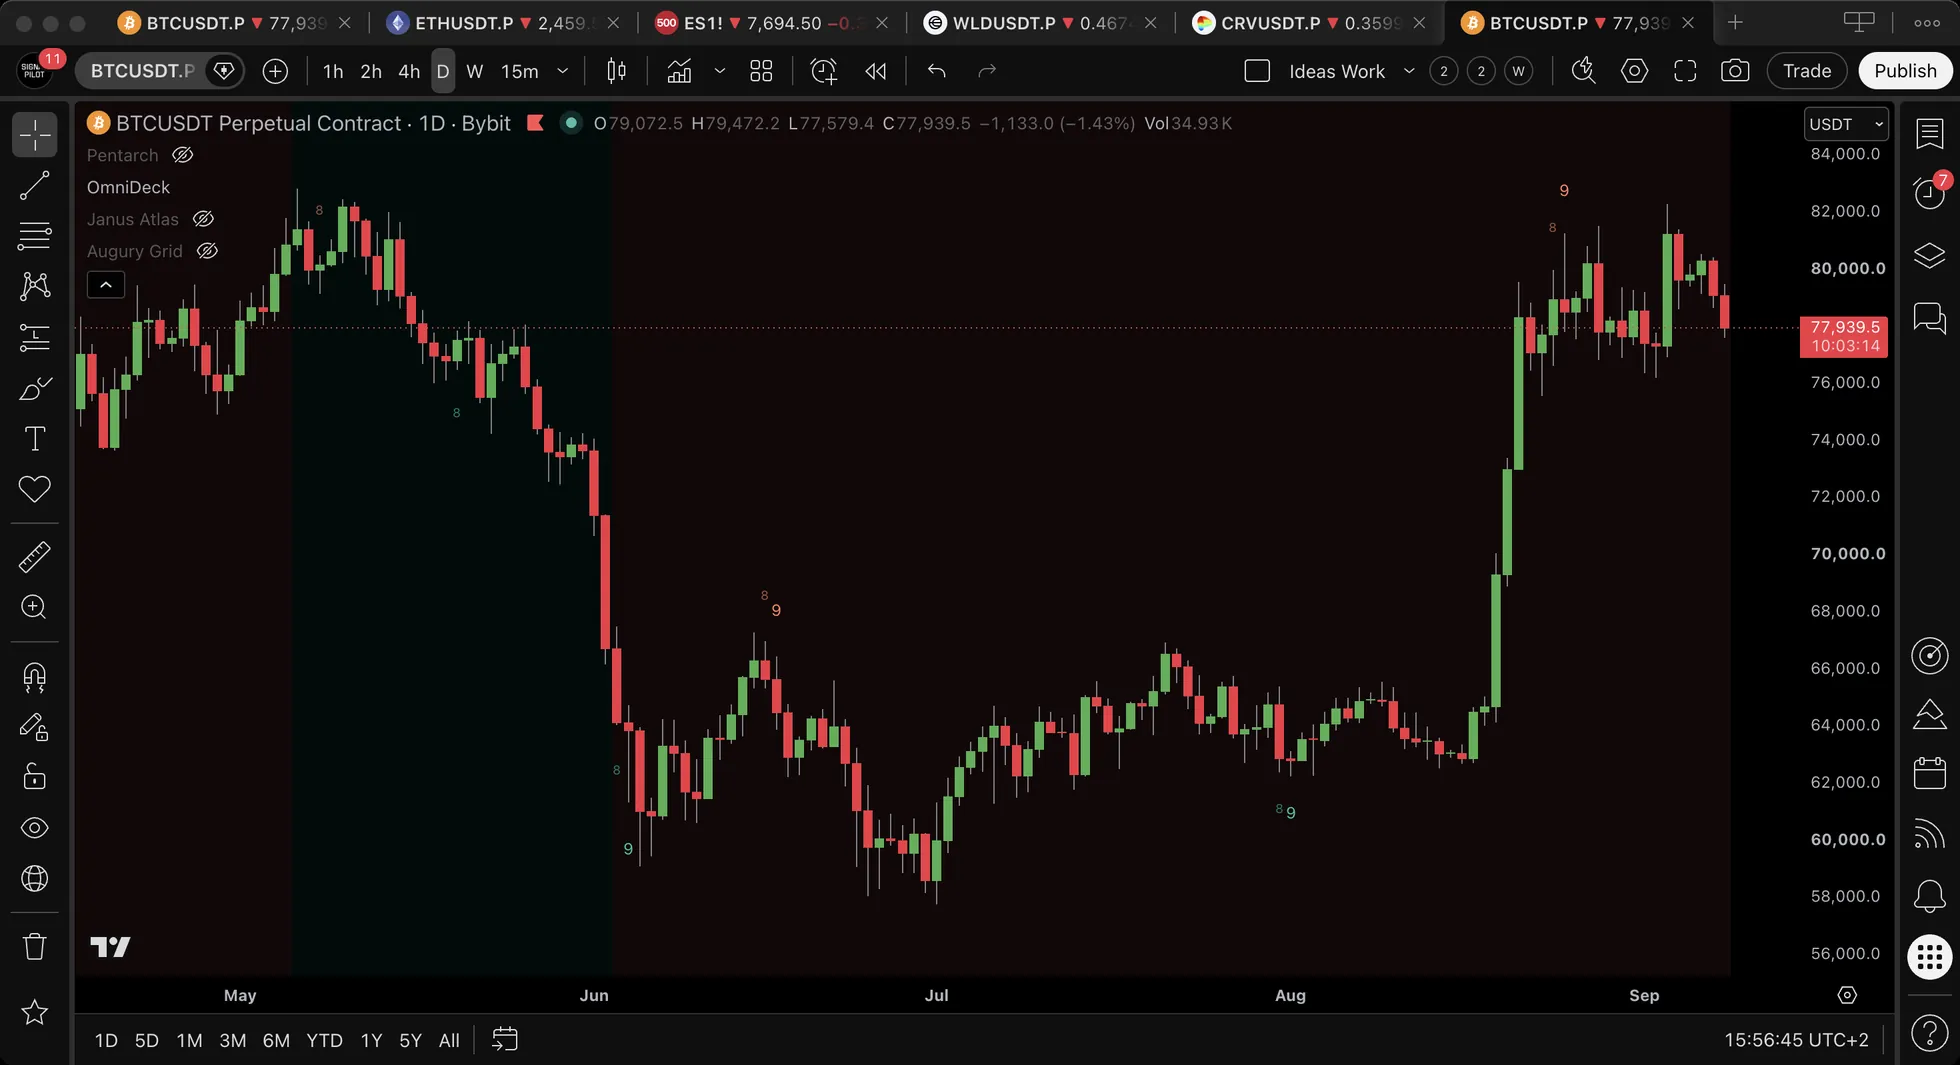Image resolution: width=1960 pixels, height=1065 pixels.
Task: Set the range to YTD
Action: tap(324, 1040)
